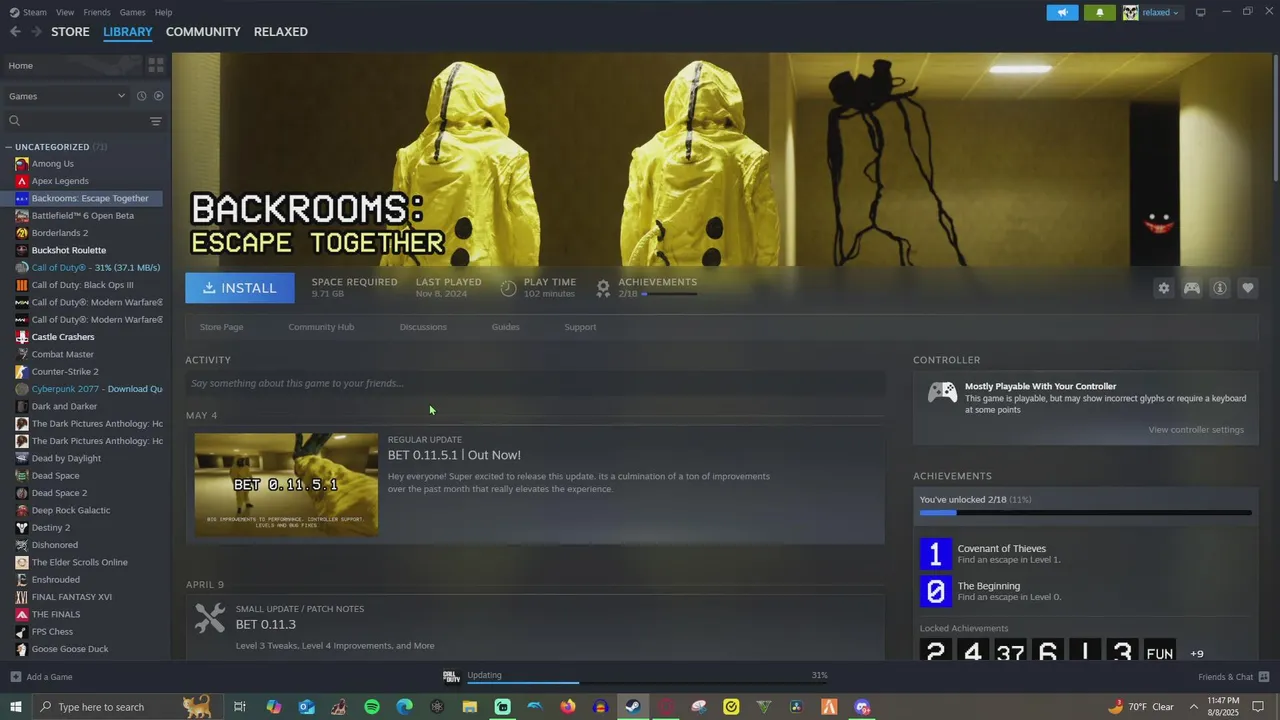
Task: Expand the Games filter dropdown
Action: tap(67, 96)
